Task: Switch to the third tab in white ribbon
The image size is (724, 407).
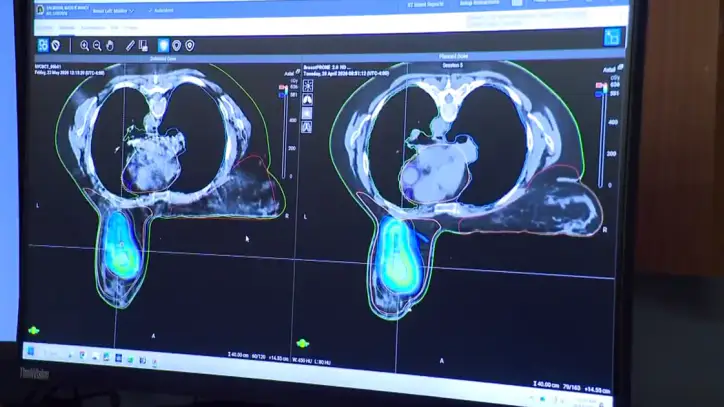Action: [x=93, y=28]
